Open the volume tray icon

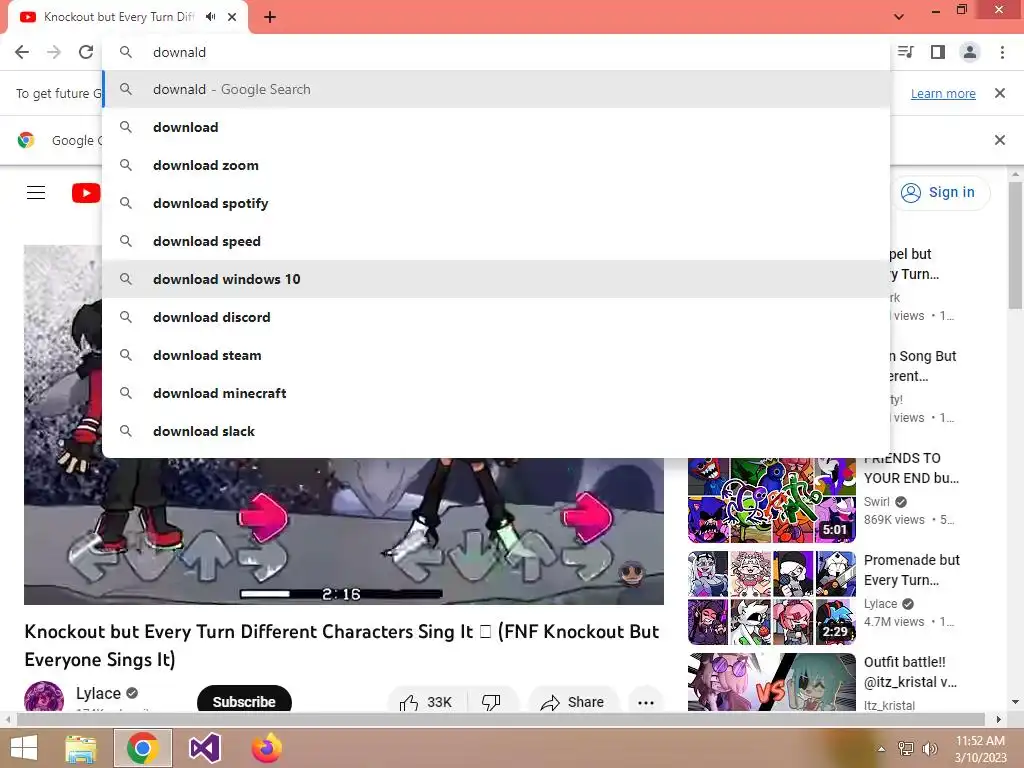930,749
